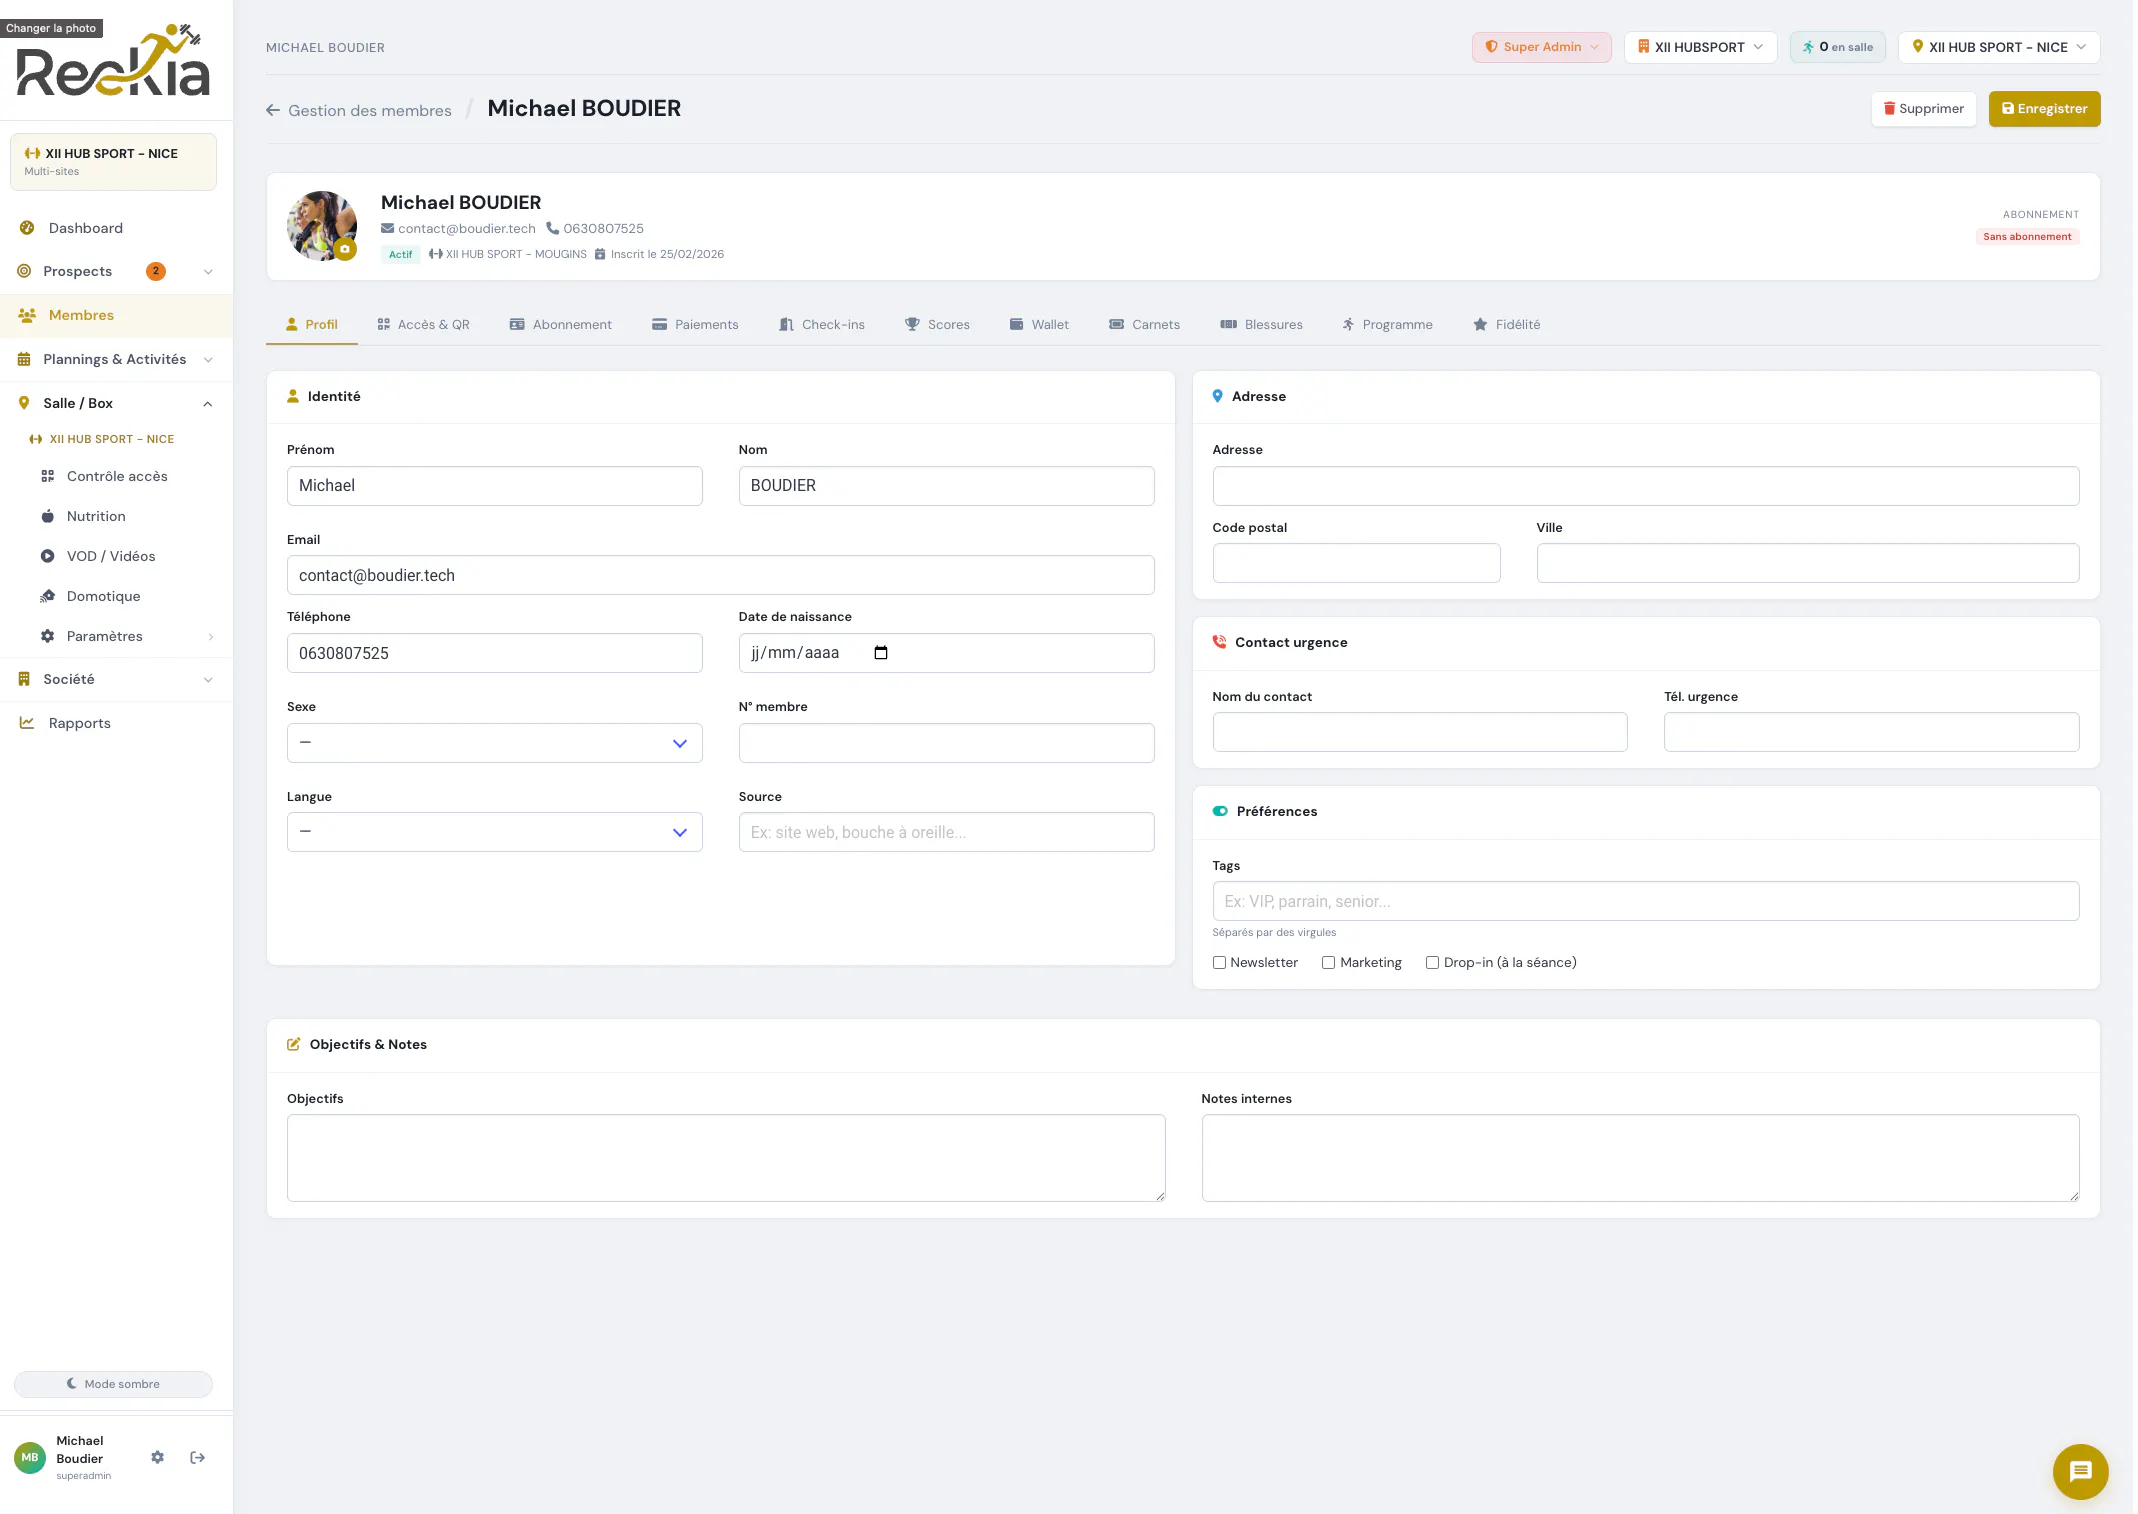The image size is (2138, 1514).
Task: Click the MB user avatar
Action: click(30, 1457)
